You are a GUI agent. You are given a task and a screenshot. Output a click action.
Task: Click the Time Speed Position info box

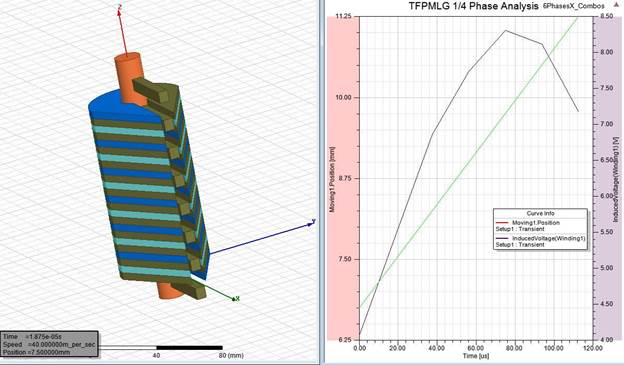pos(49,344)
